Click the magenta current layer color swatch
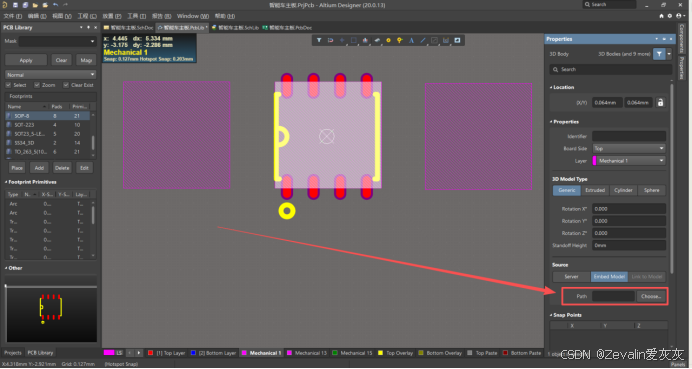This screenshot has height=369, width=692. (x=109, y=353)
